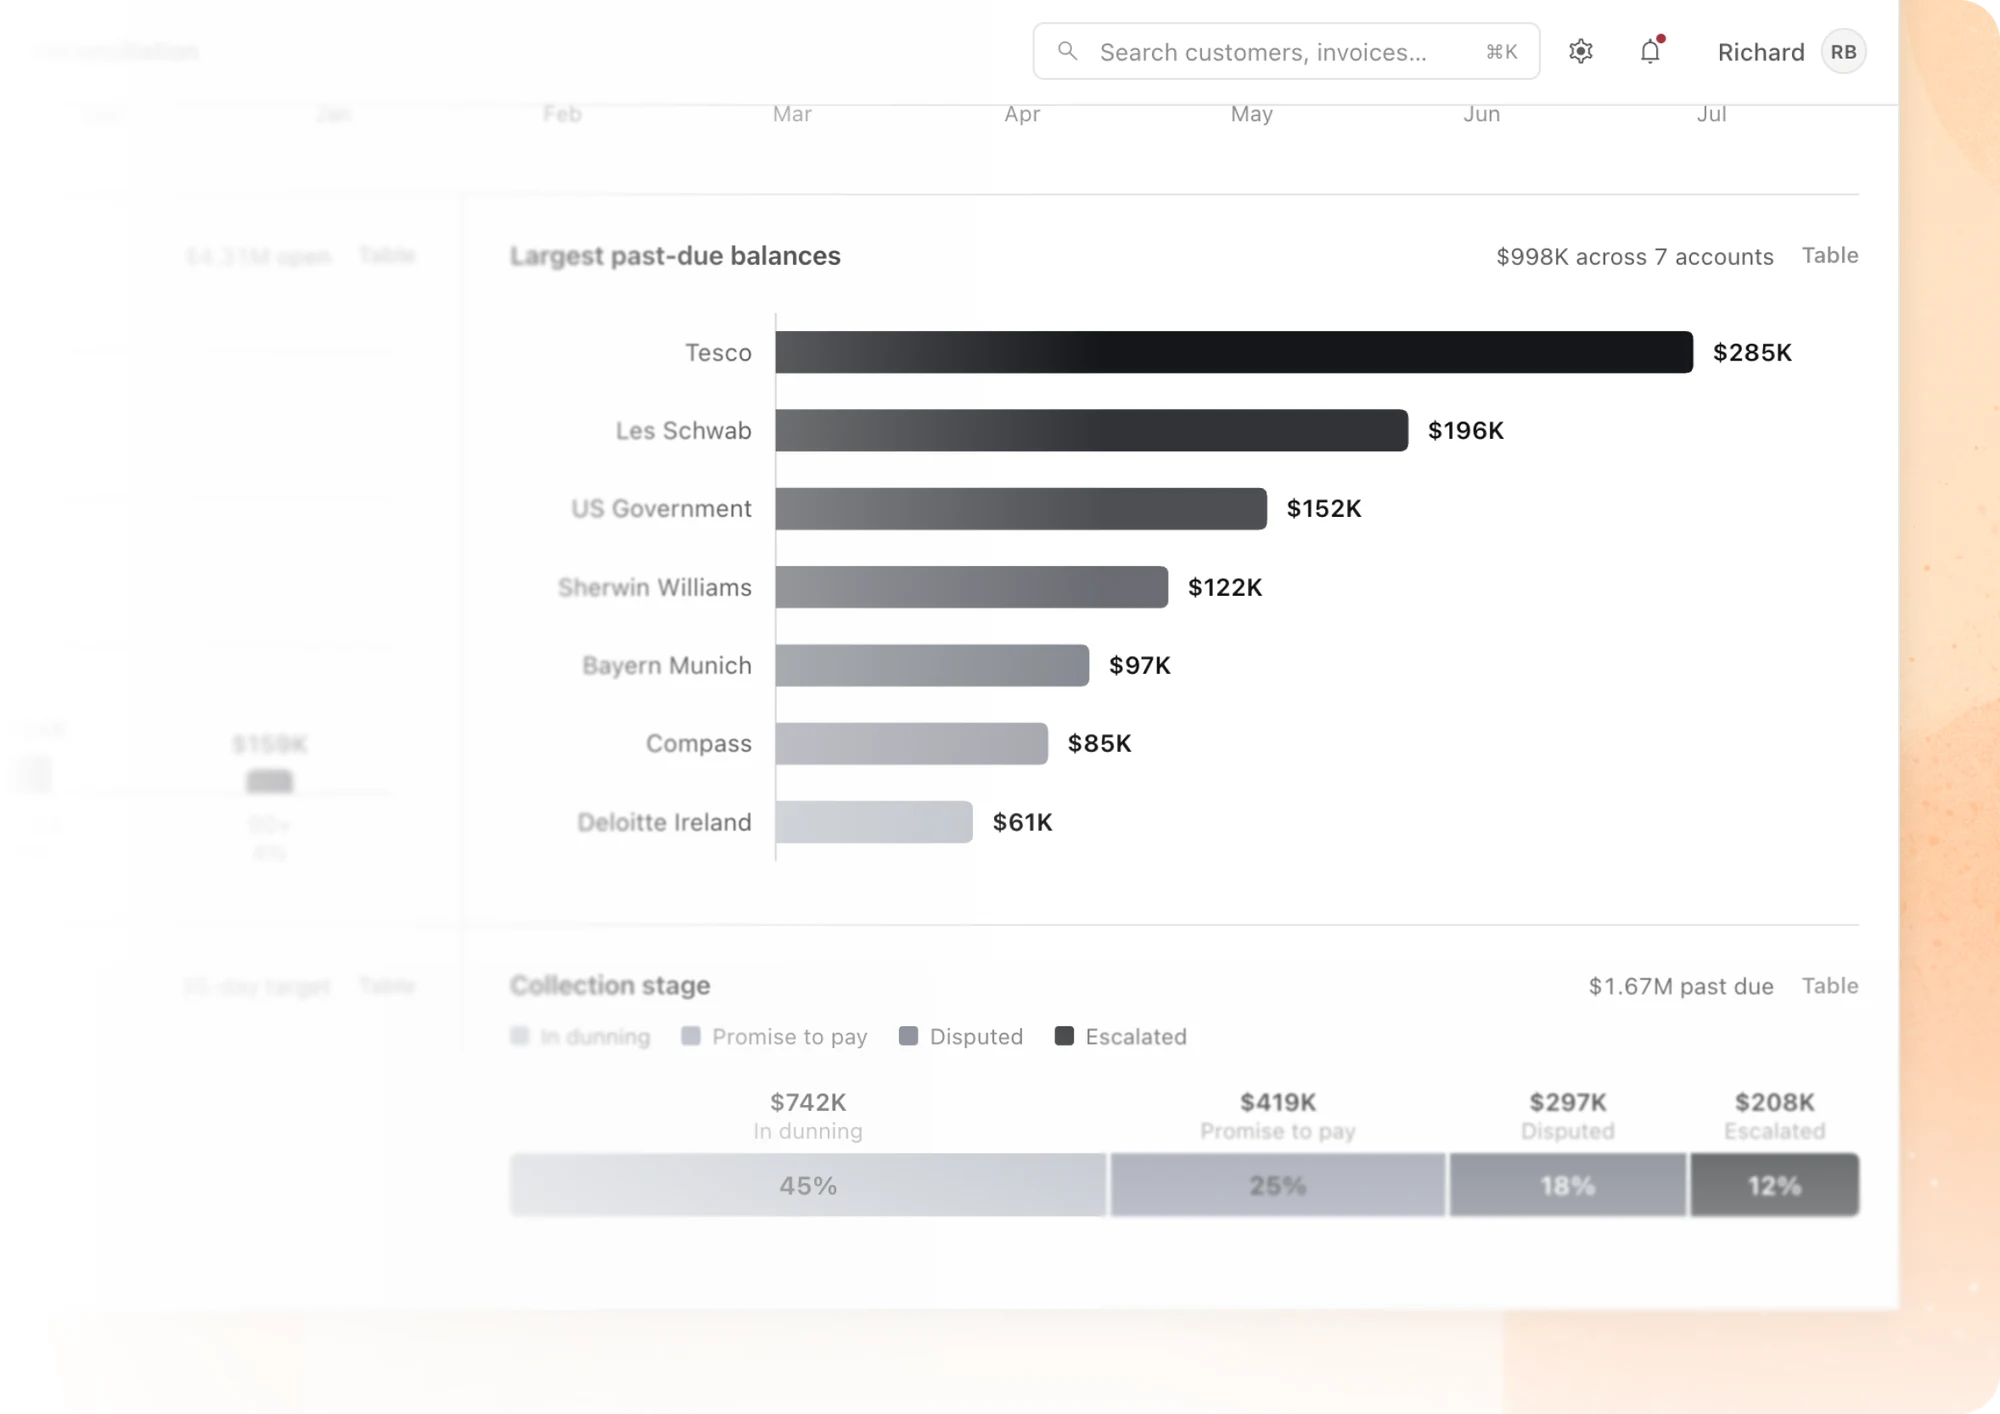Click the 12% Escalated segment

tap(1775, 1185)
